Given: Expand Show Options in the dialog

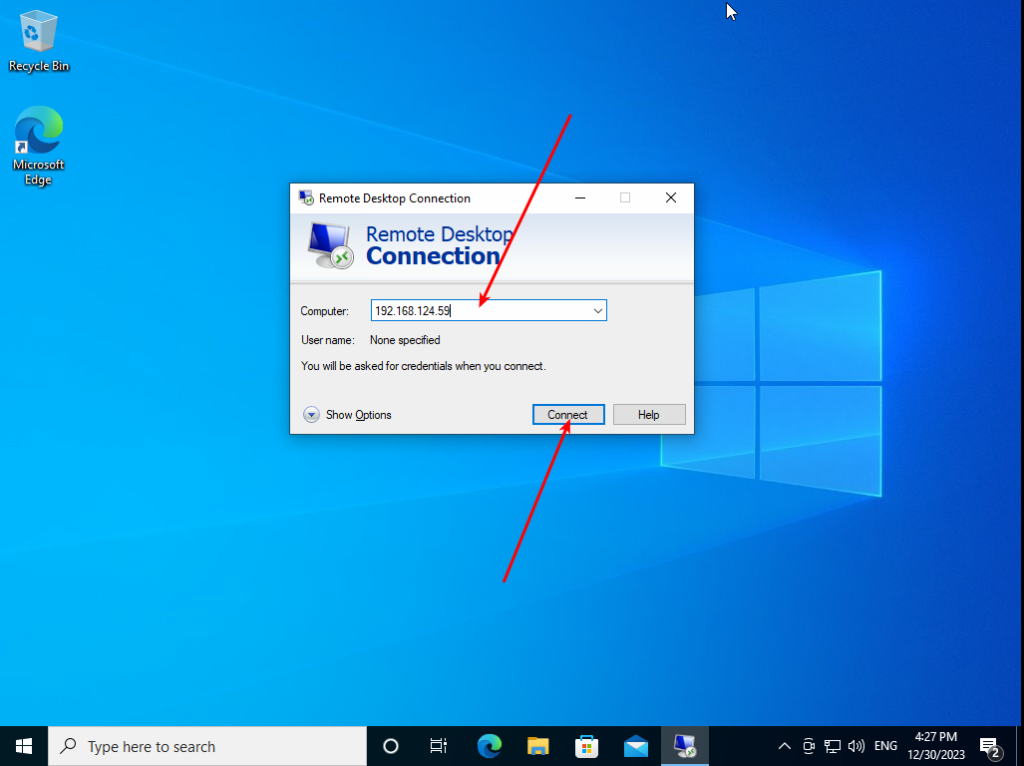Looking at the screenshot, I should coord(347,415).
